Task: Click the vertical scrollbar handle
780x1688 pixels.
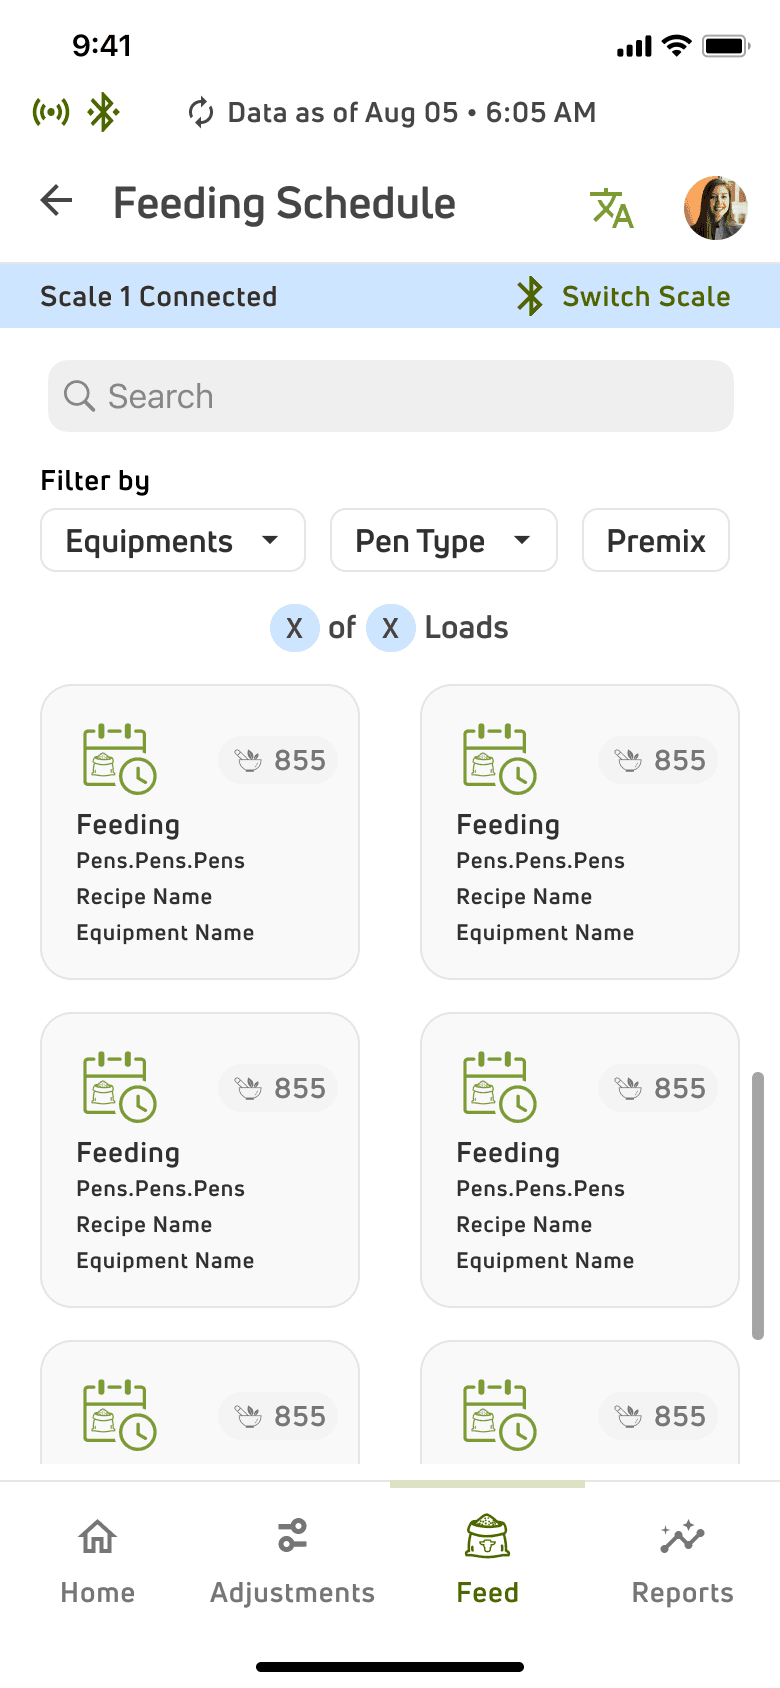Action: click(758, 1205)
